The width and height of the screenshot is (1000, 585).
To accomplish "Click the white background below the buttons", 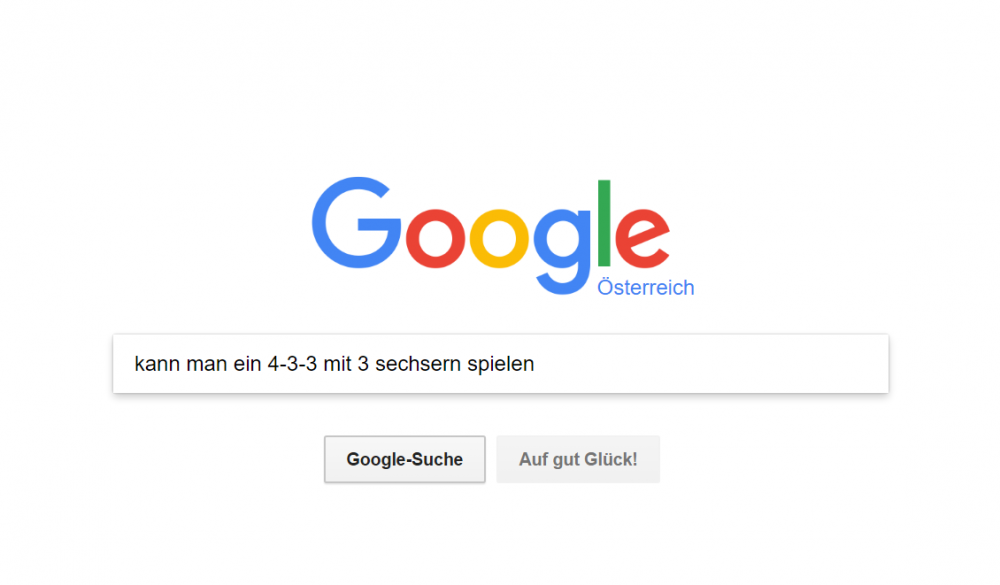I will [x=501, y=536].
